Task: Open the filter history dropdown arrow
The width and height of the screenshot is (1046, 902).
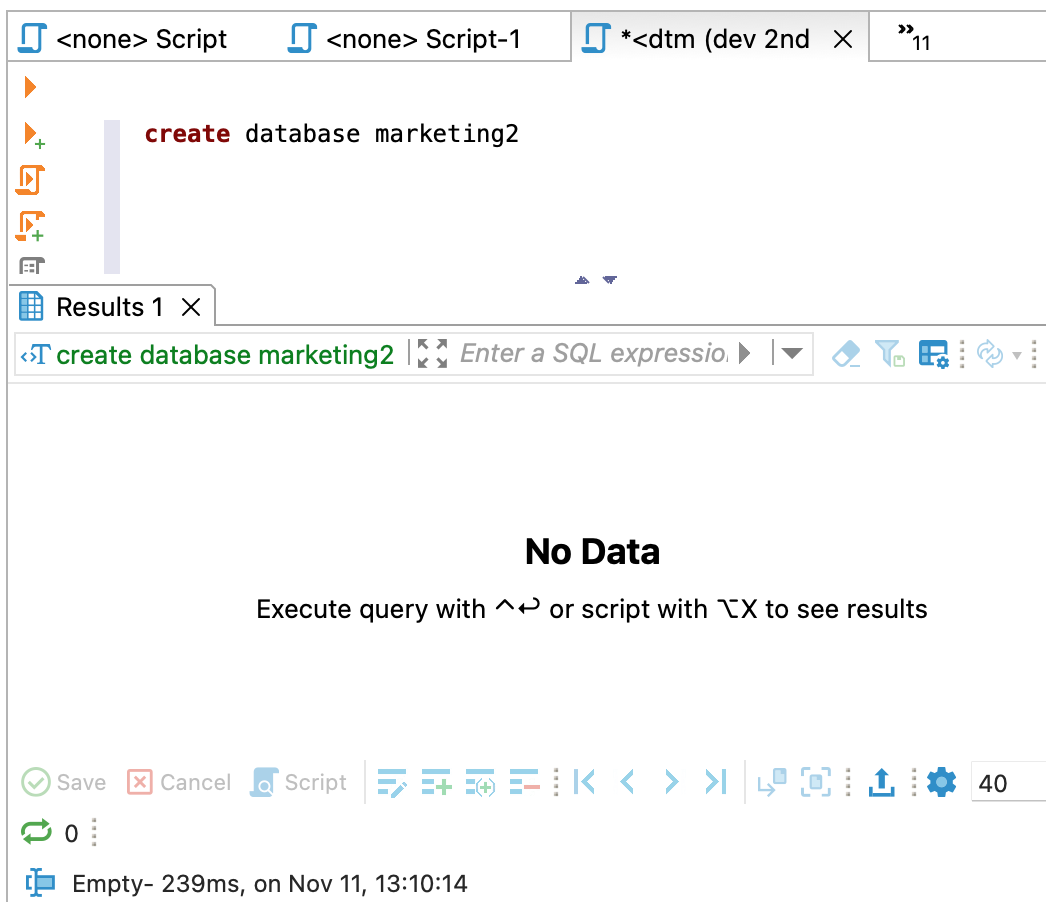Action: (792, 354)
